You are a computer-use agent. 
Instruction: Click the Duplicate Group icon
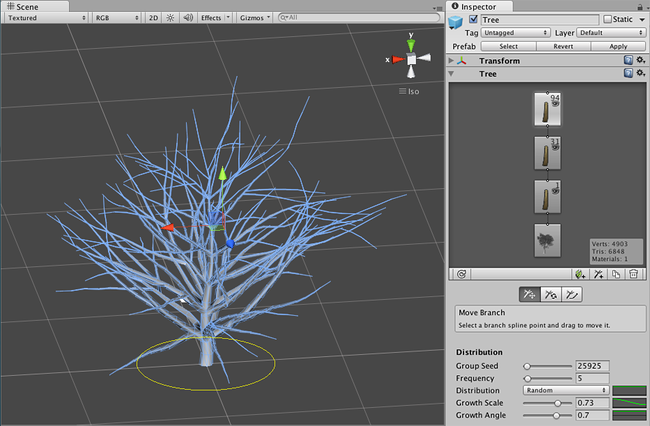[x=616, y=273]
